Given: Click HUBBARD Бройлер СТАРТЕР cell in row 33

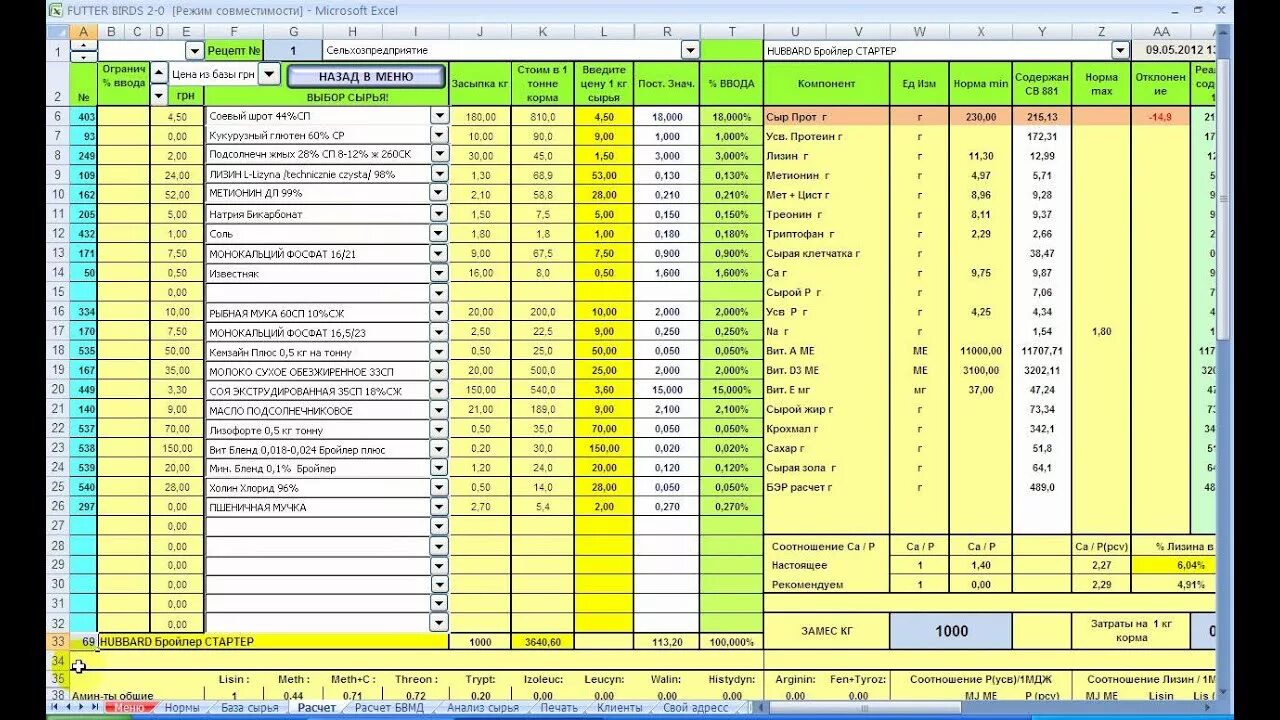Looking at the screenshot, I should (x=273, y=641).
